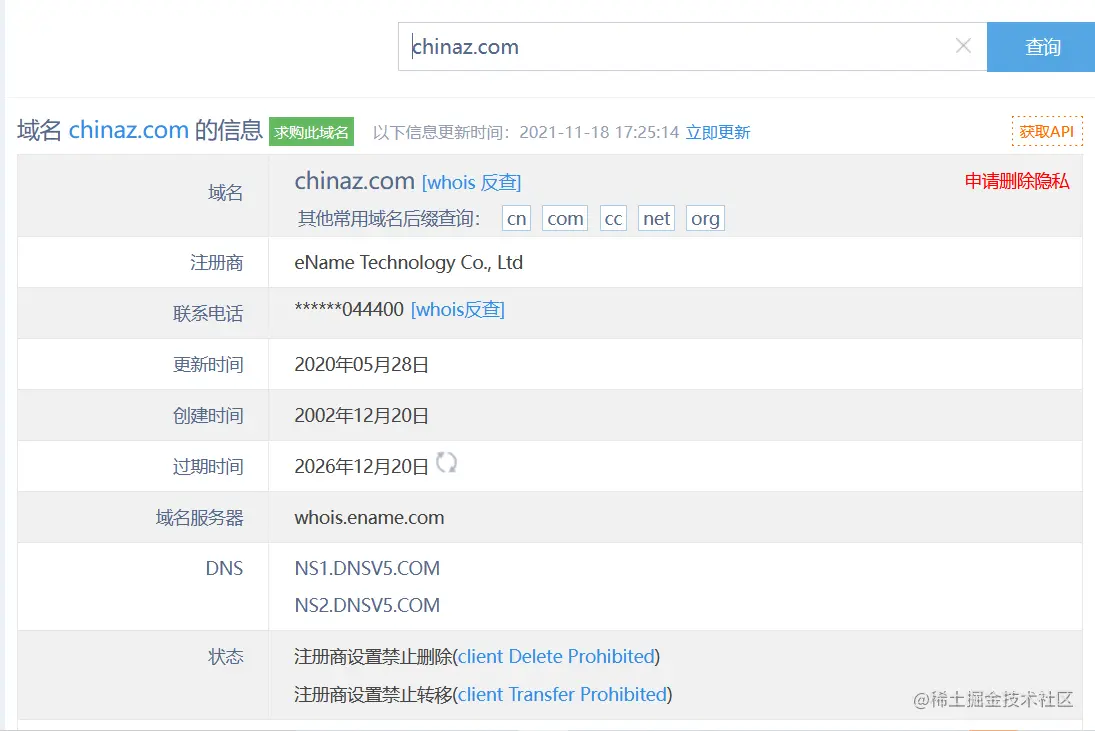This screenshot has height=731, width=1095.
Task: Click the refresh icon next to expiration date
Action: (x=446, y=462)
